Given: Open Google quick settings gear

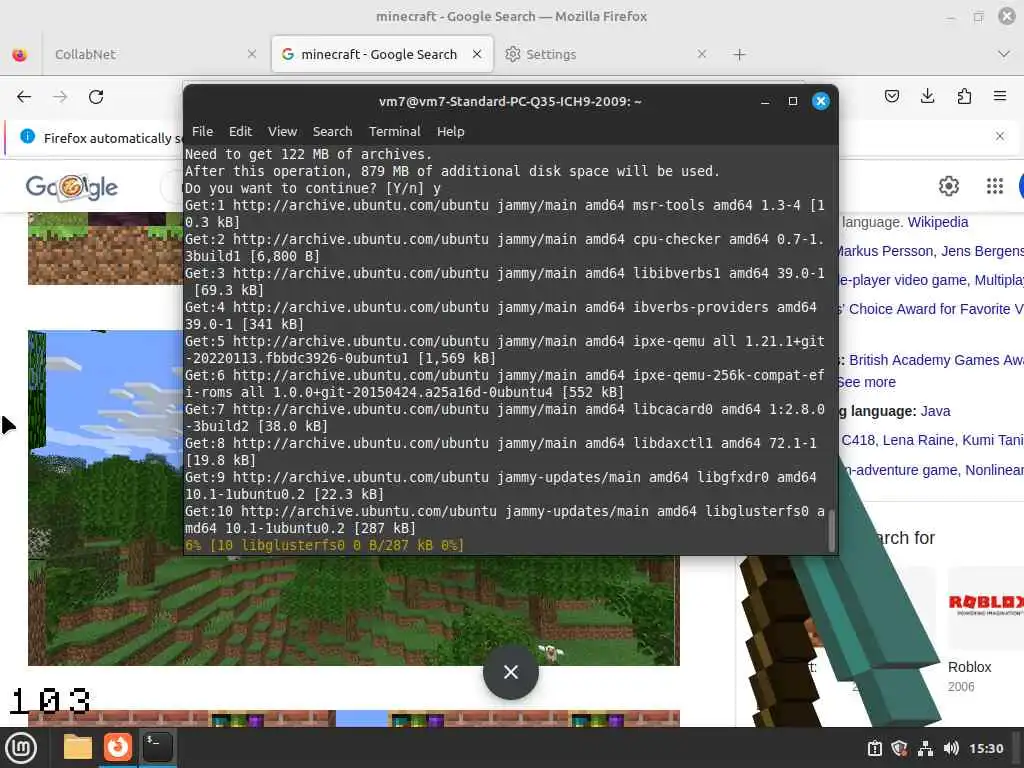Looking at the screenshot, I should click(948, 186).
